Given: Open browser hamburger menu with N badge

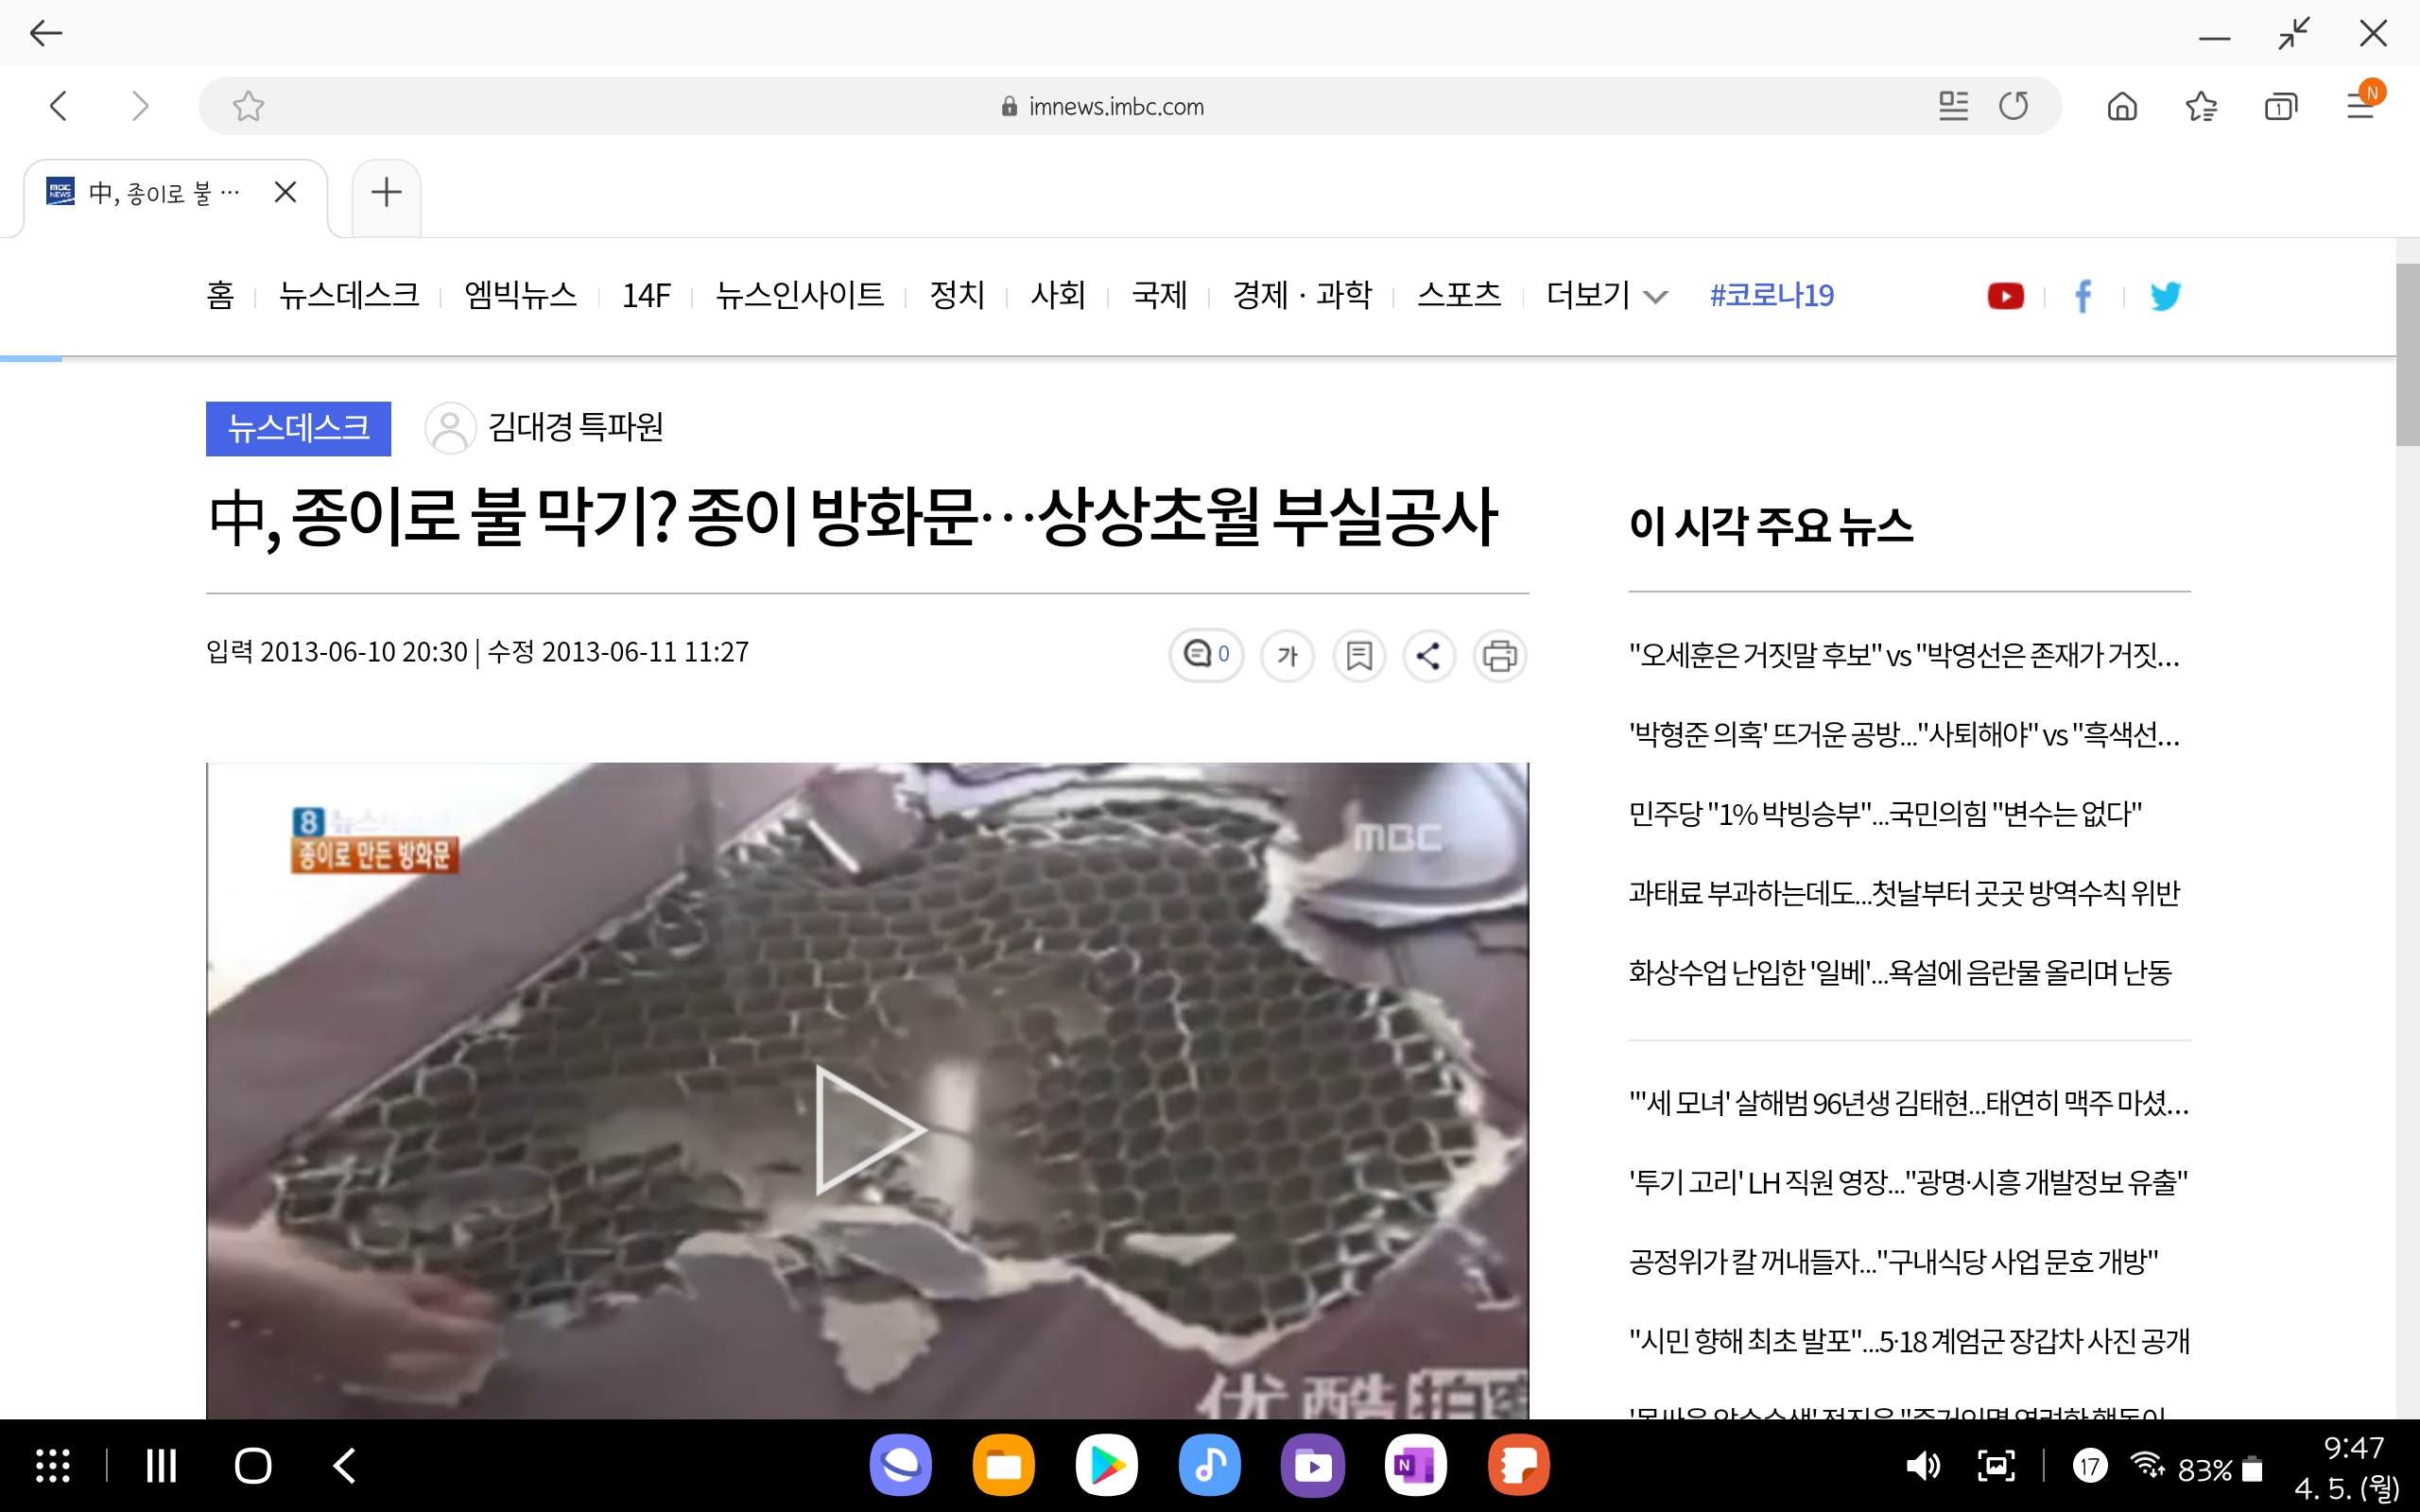Looking at the screenshot, I should point(2362,104).
